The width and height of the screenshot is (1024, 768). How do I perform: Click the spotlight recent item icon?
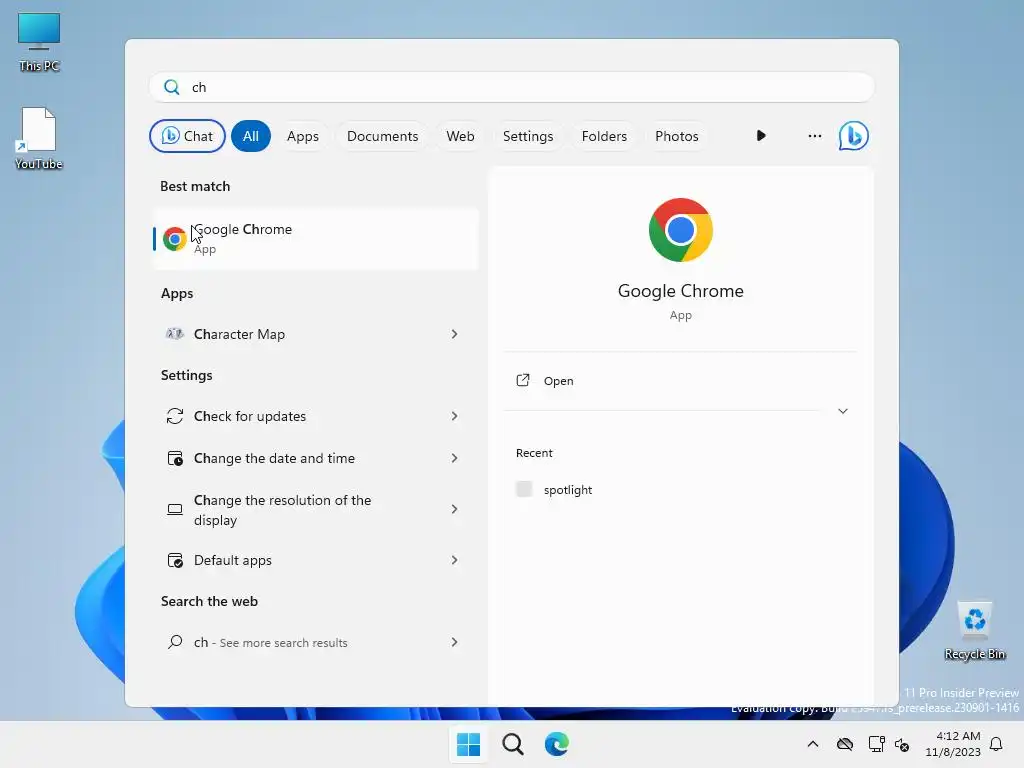point(524,489)
